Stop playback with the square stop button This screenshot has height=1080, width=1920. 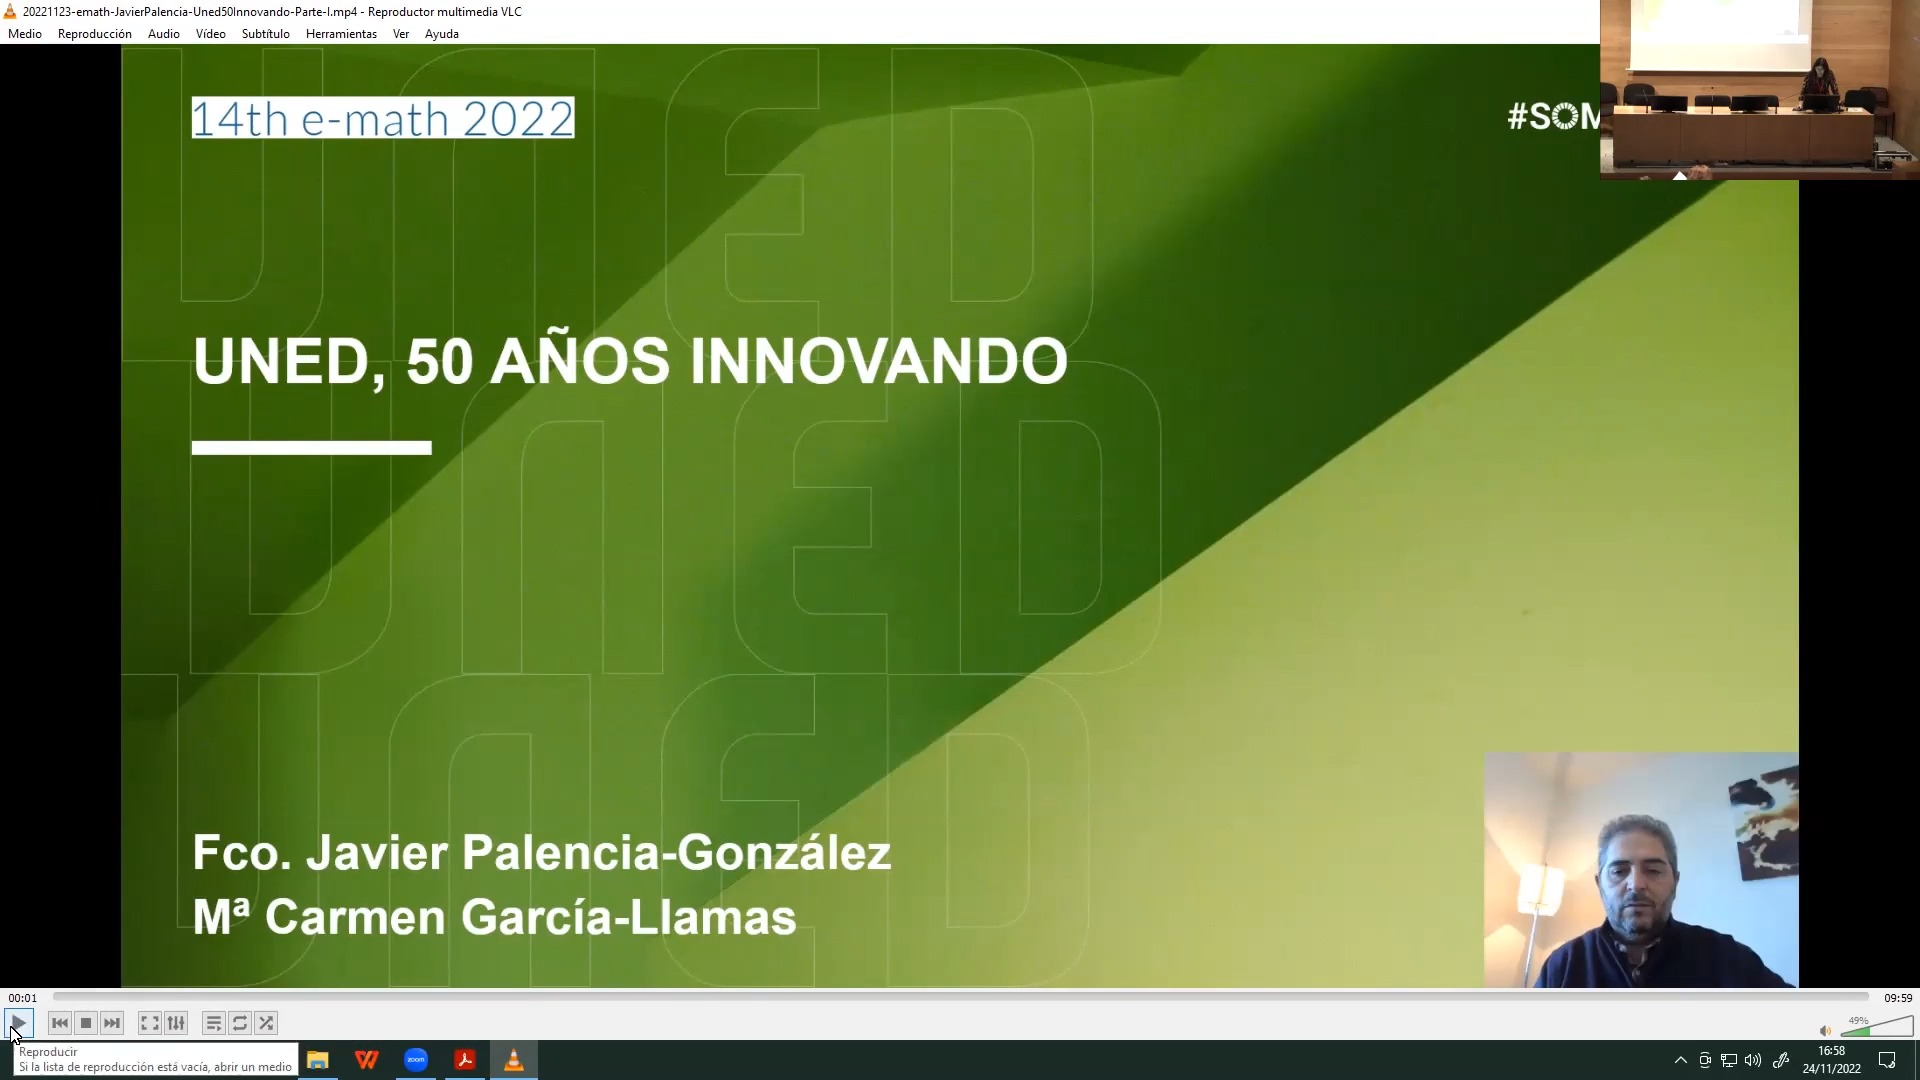click(86, 1023)
